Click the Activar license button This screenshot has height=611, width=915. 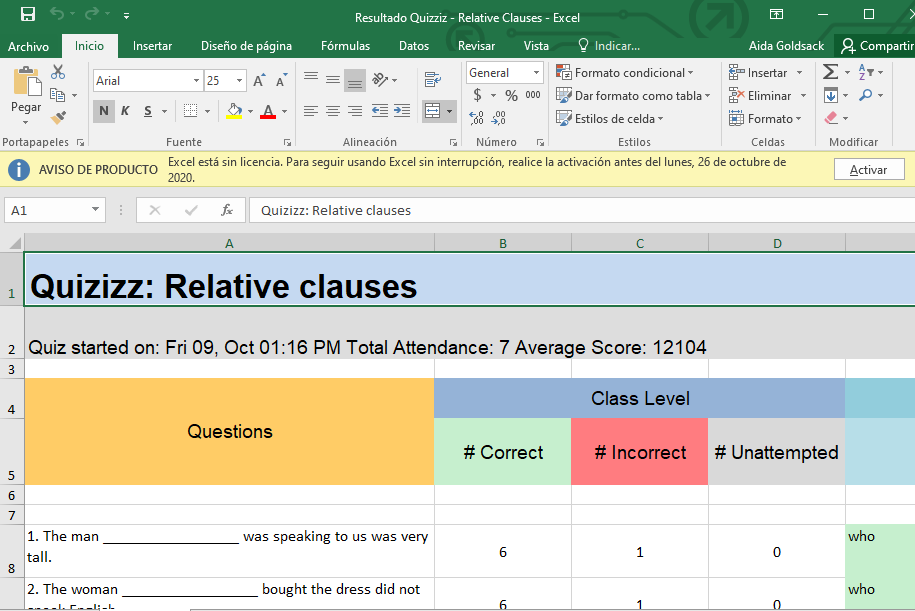pyautogui.click(x=868, y=170)
